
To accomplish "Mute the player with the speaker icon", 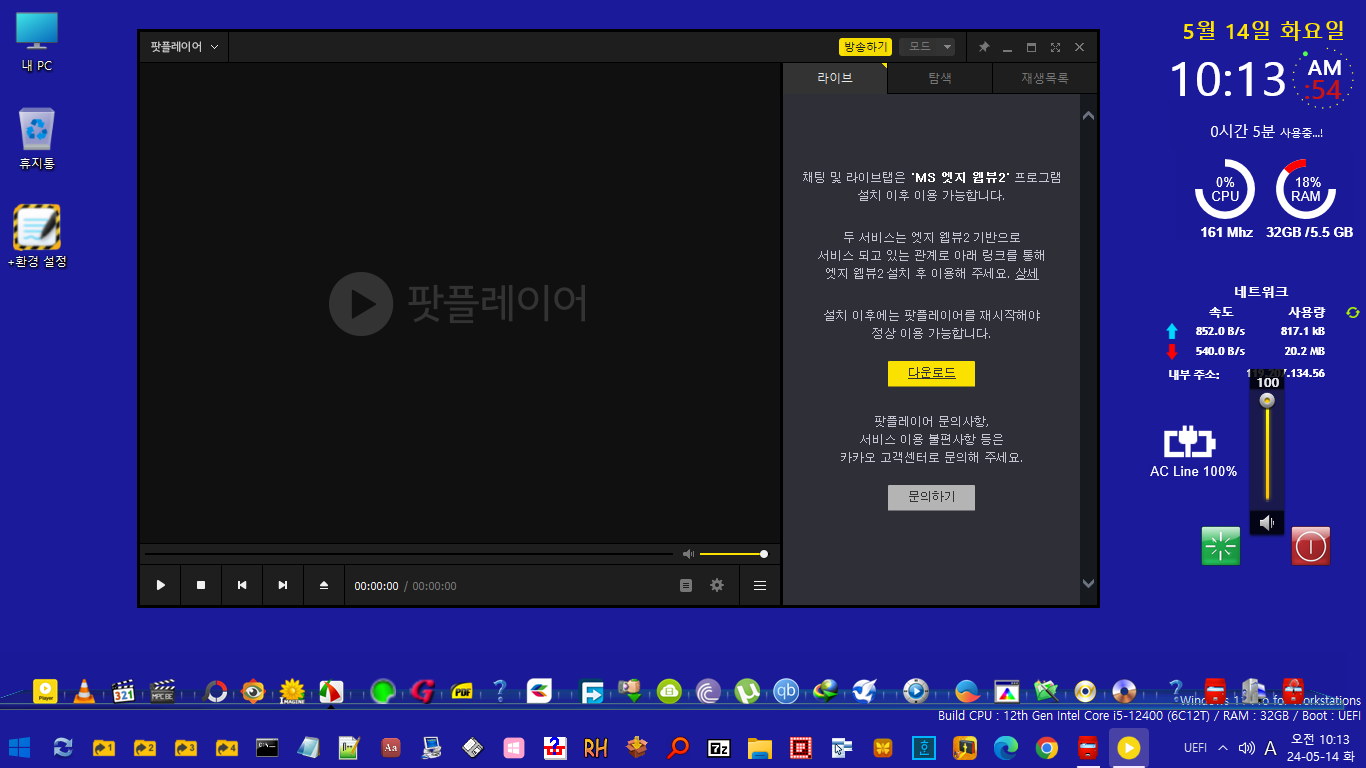I will 688,554.
